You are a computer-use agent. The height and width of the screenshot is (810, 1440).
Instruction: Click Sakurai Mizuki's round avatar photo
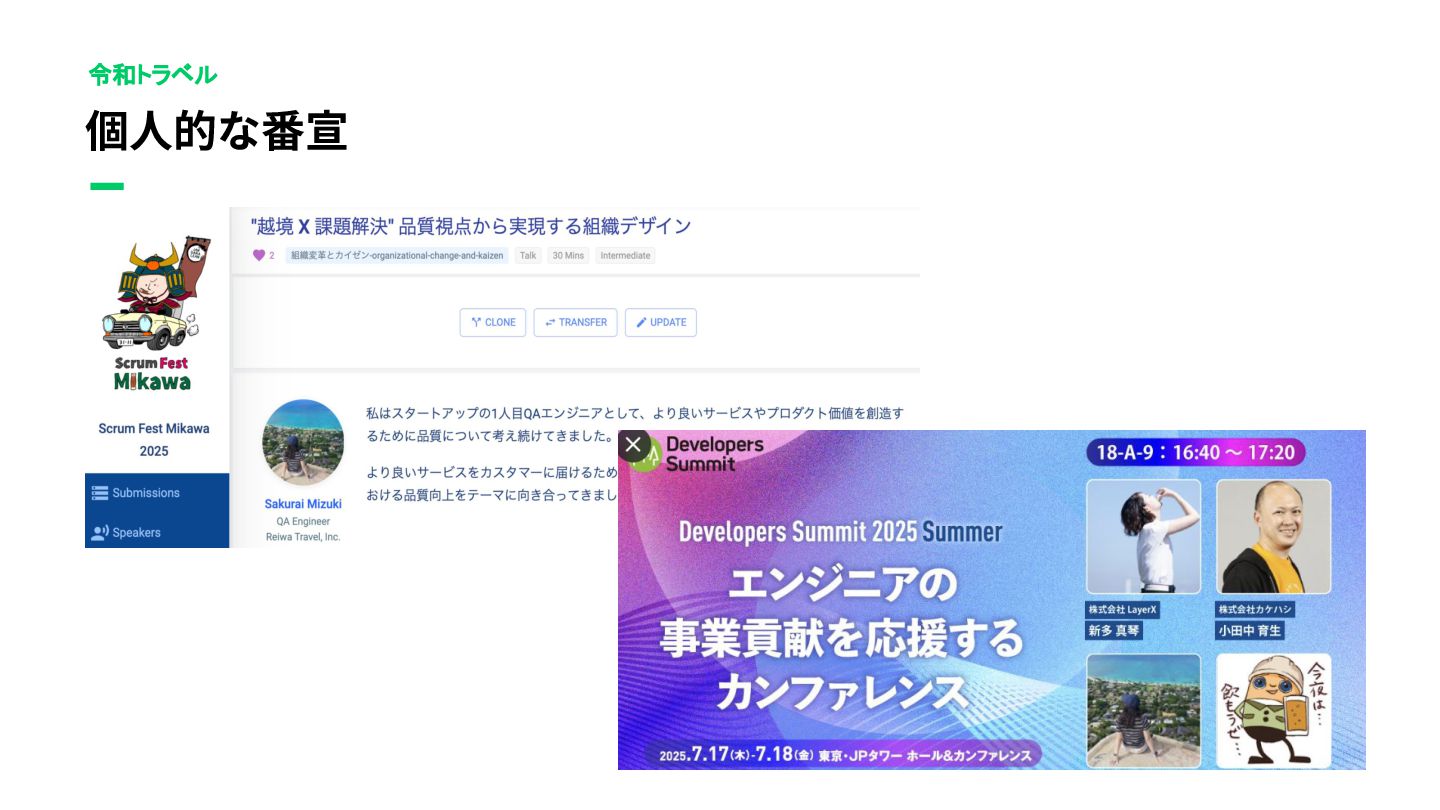[x=303, y=443]
